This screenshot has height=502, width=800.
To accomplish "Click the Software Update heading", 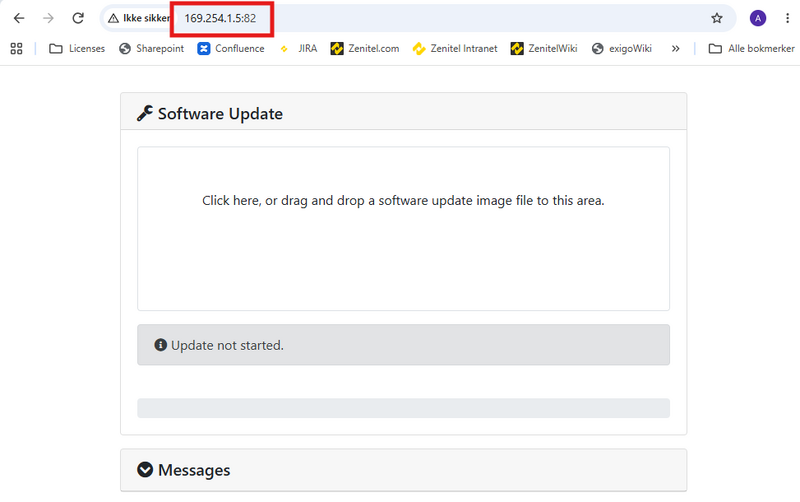I will pos(220,113).
